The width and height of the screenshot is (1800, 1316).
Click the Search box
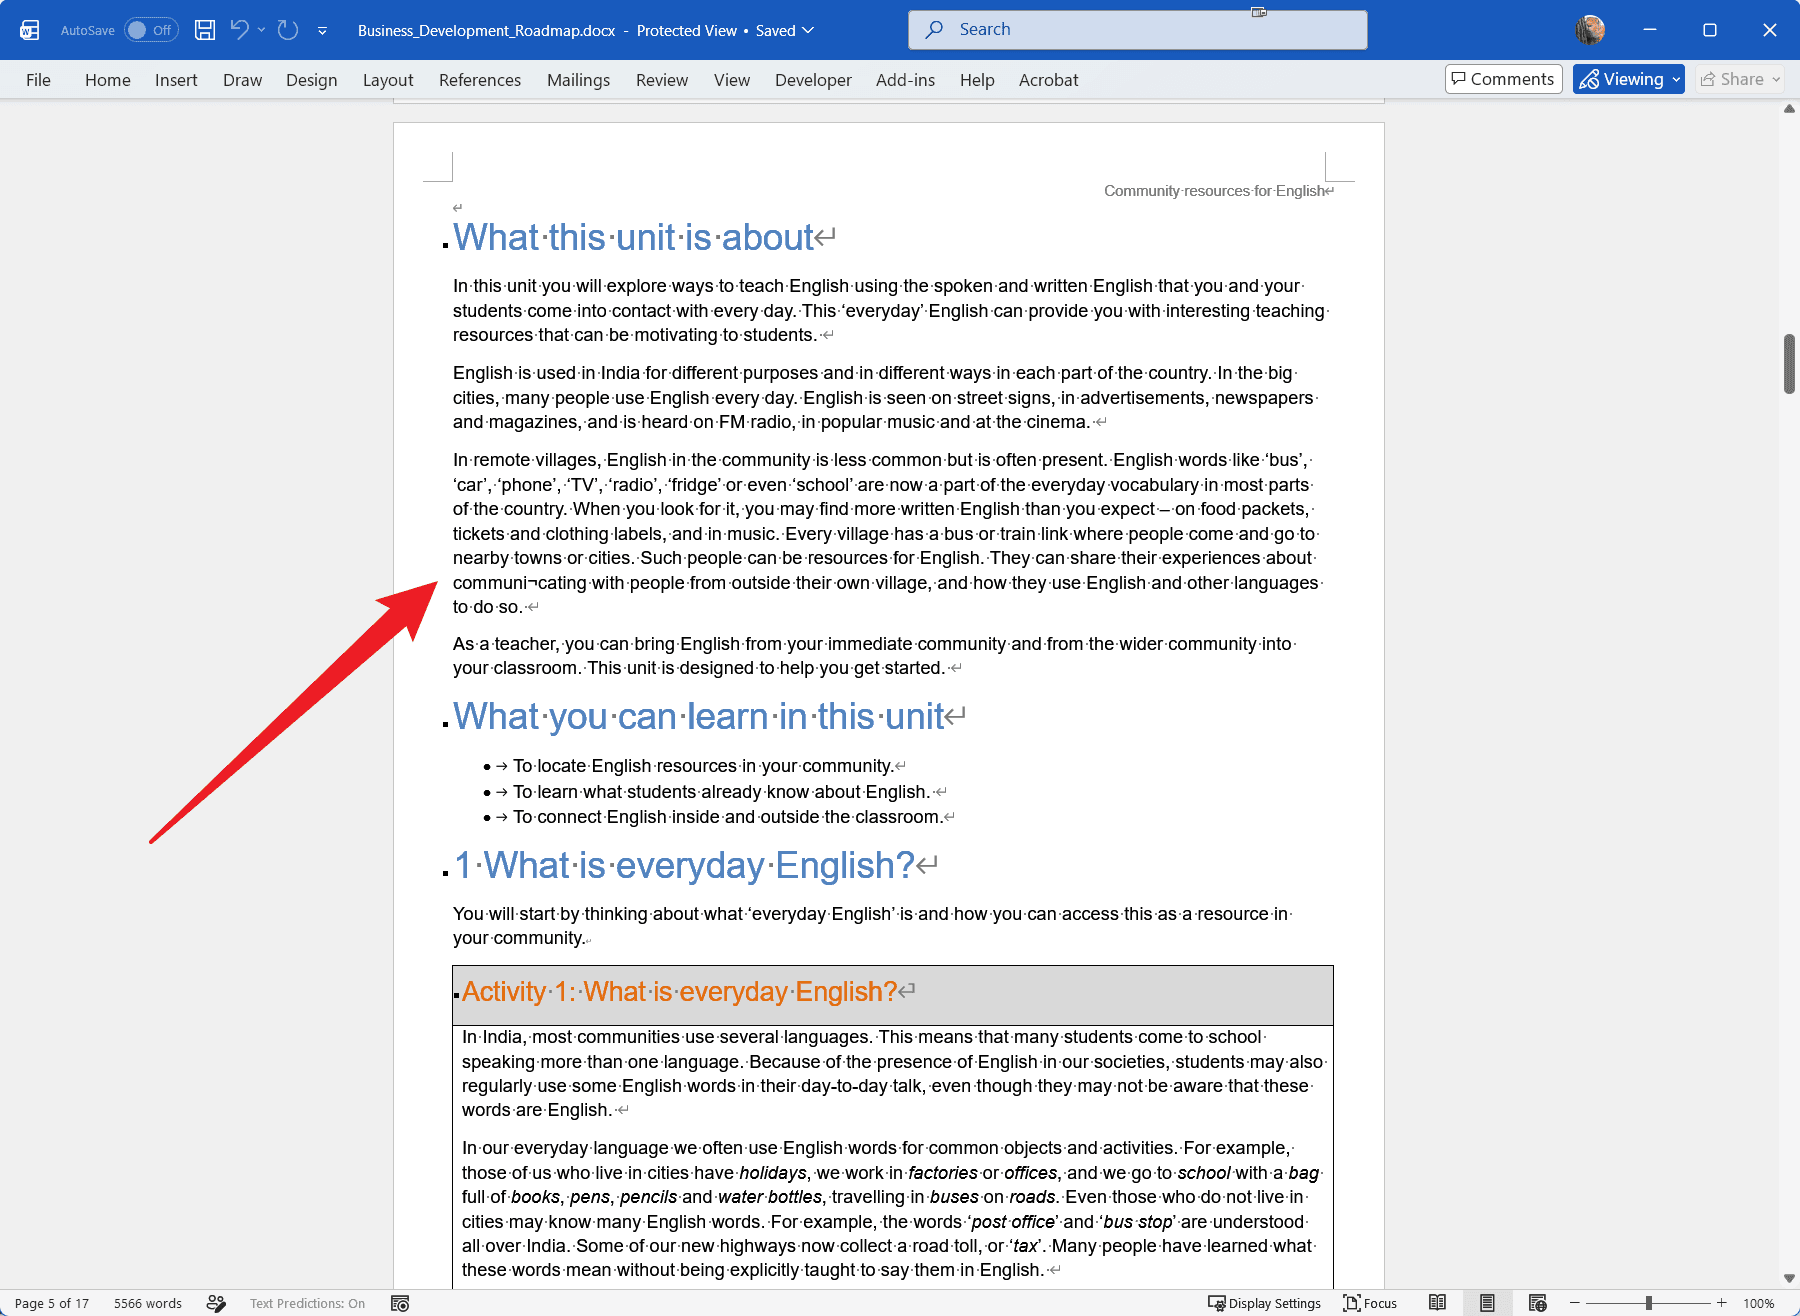(1137, 30)
